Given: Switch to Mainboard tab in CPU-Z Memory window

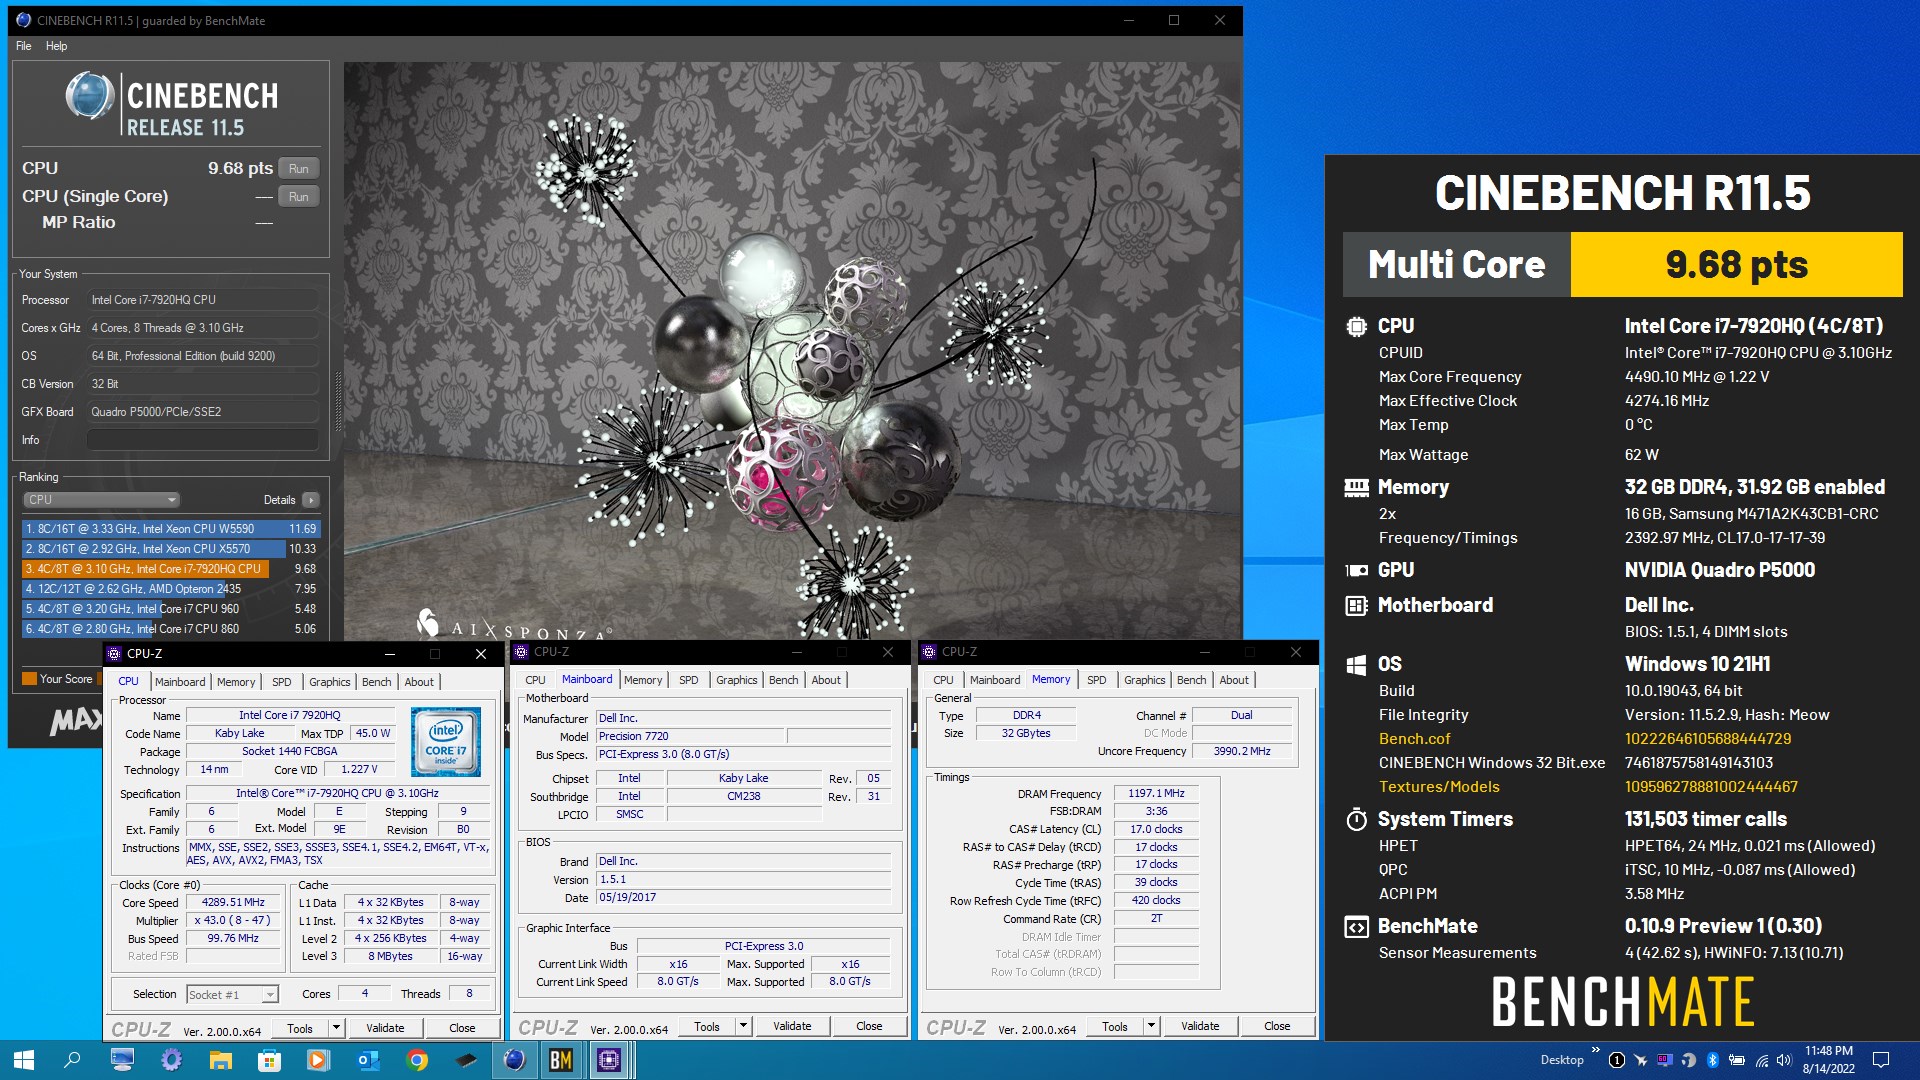Looking at the screenshot, I should click(995, 680).
